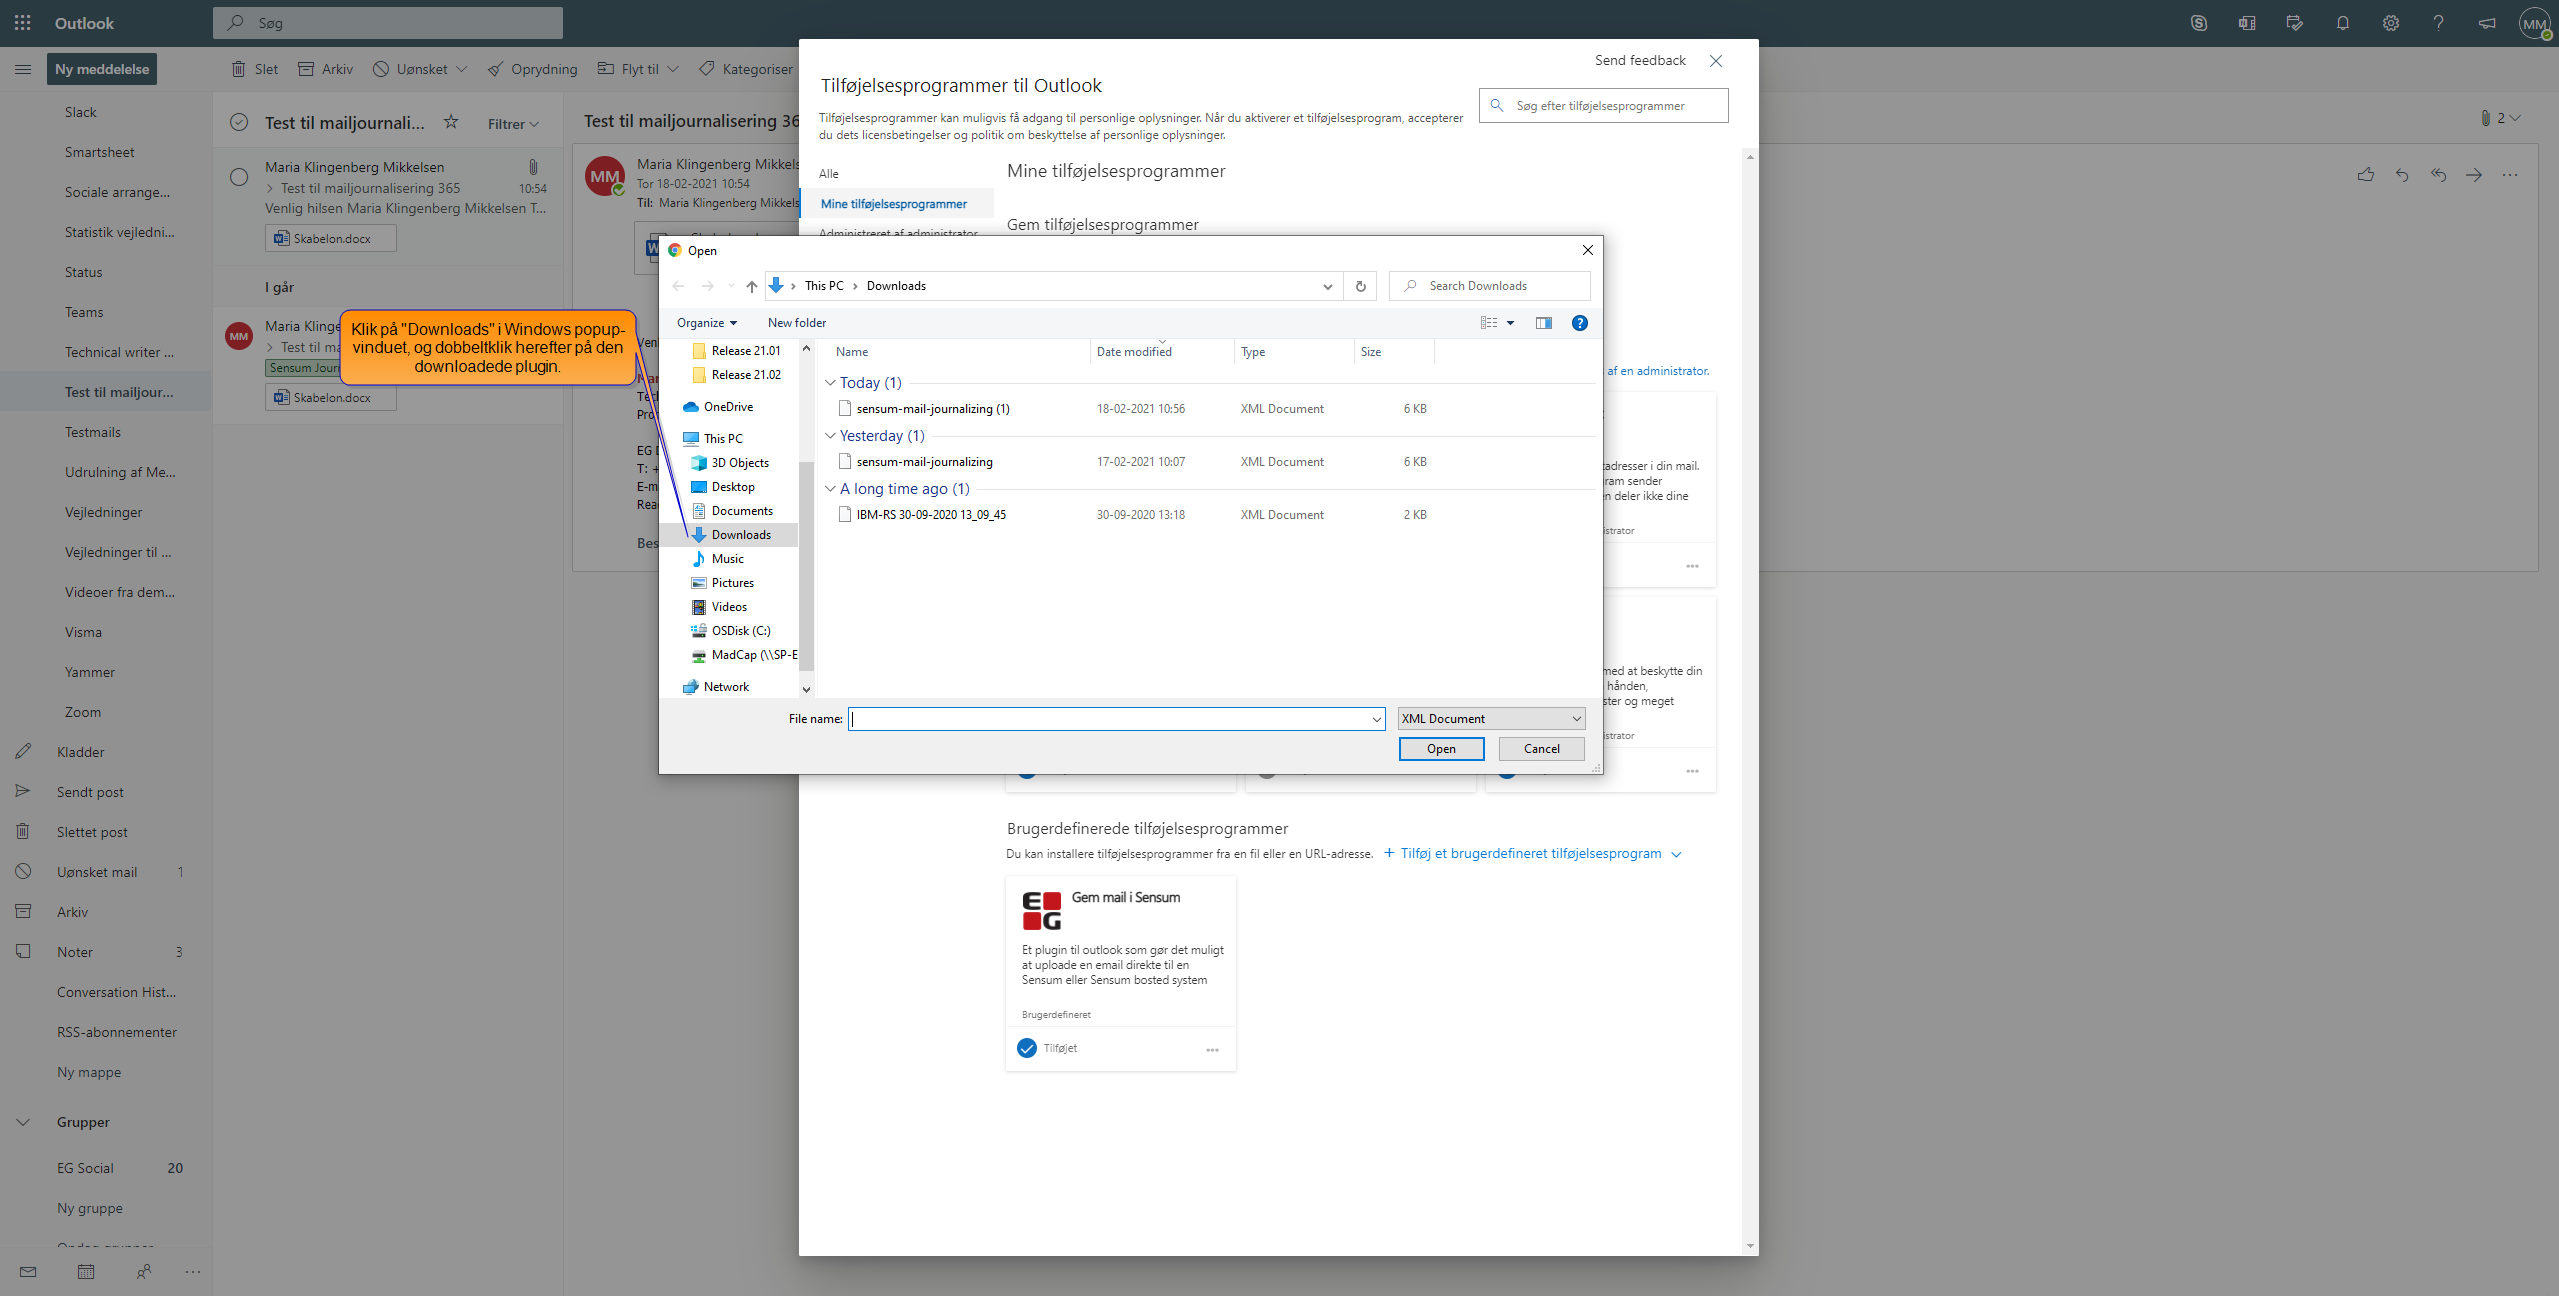Open the help question-mark icon in the file dialog
This screenshot has height=1296, width=2559.
point(1579,322)
